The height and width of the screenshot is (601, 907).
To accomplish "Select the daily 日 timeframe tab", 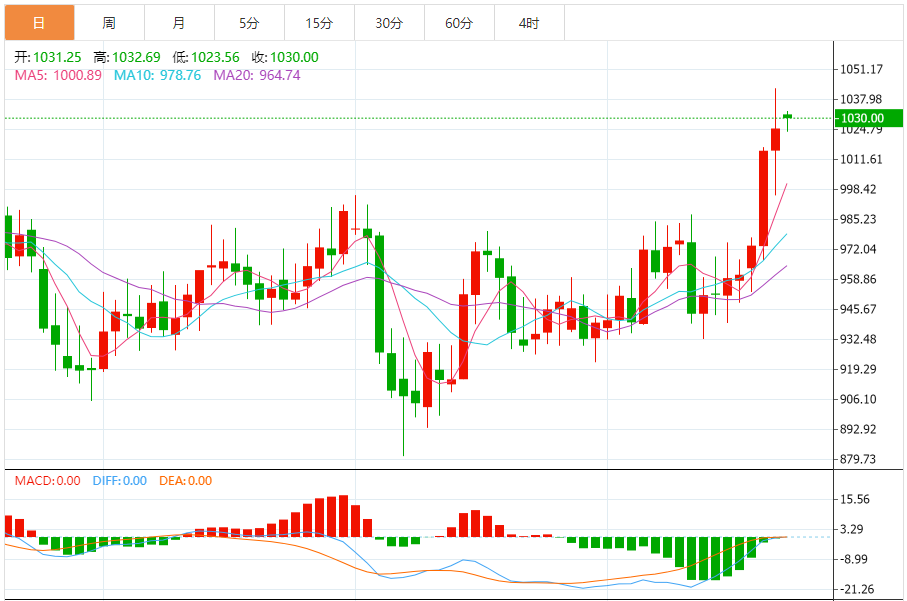I will pyautogui.click(x=39, y=23).
